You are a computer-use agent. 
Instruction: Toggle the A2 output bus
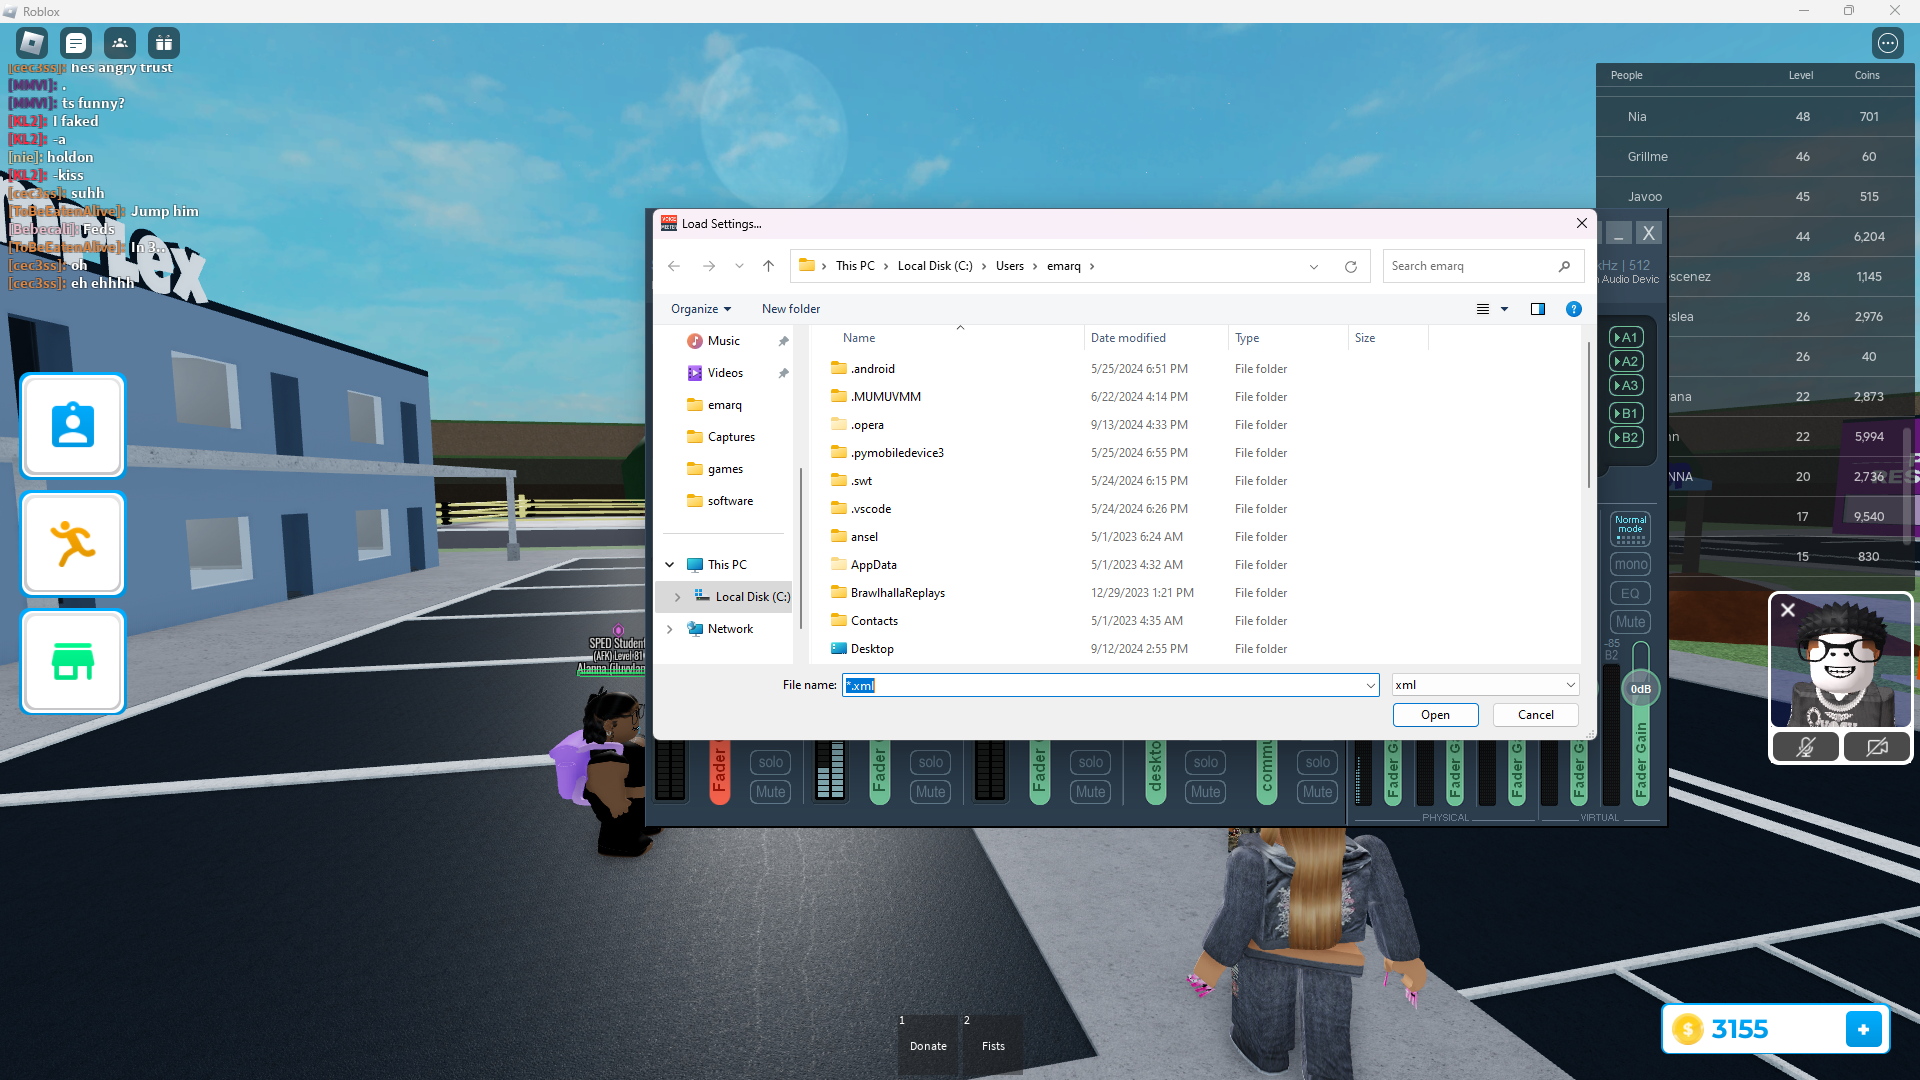(x=1627, y=361)
